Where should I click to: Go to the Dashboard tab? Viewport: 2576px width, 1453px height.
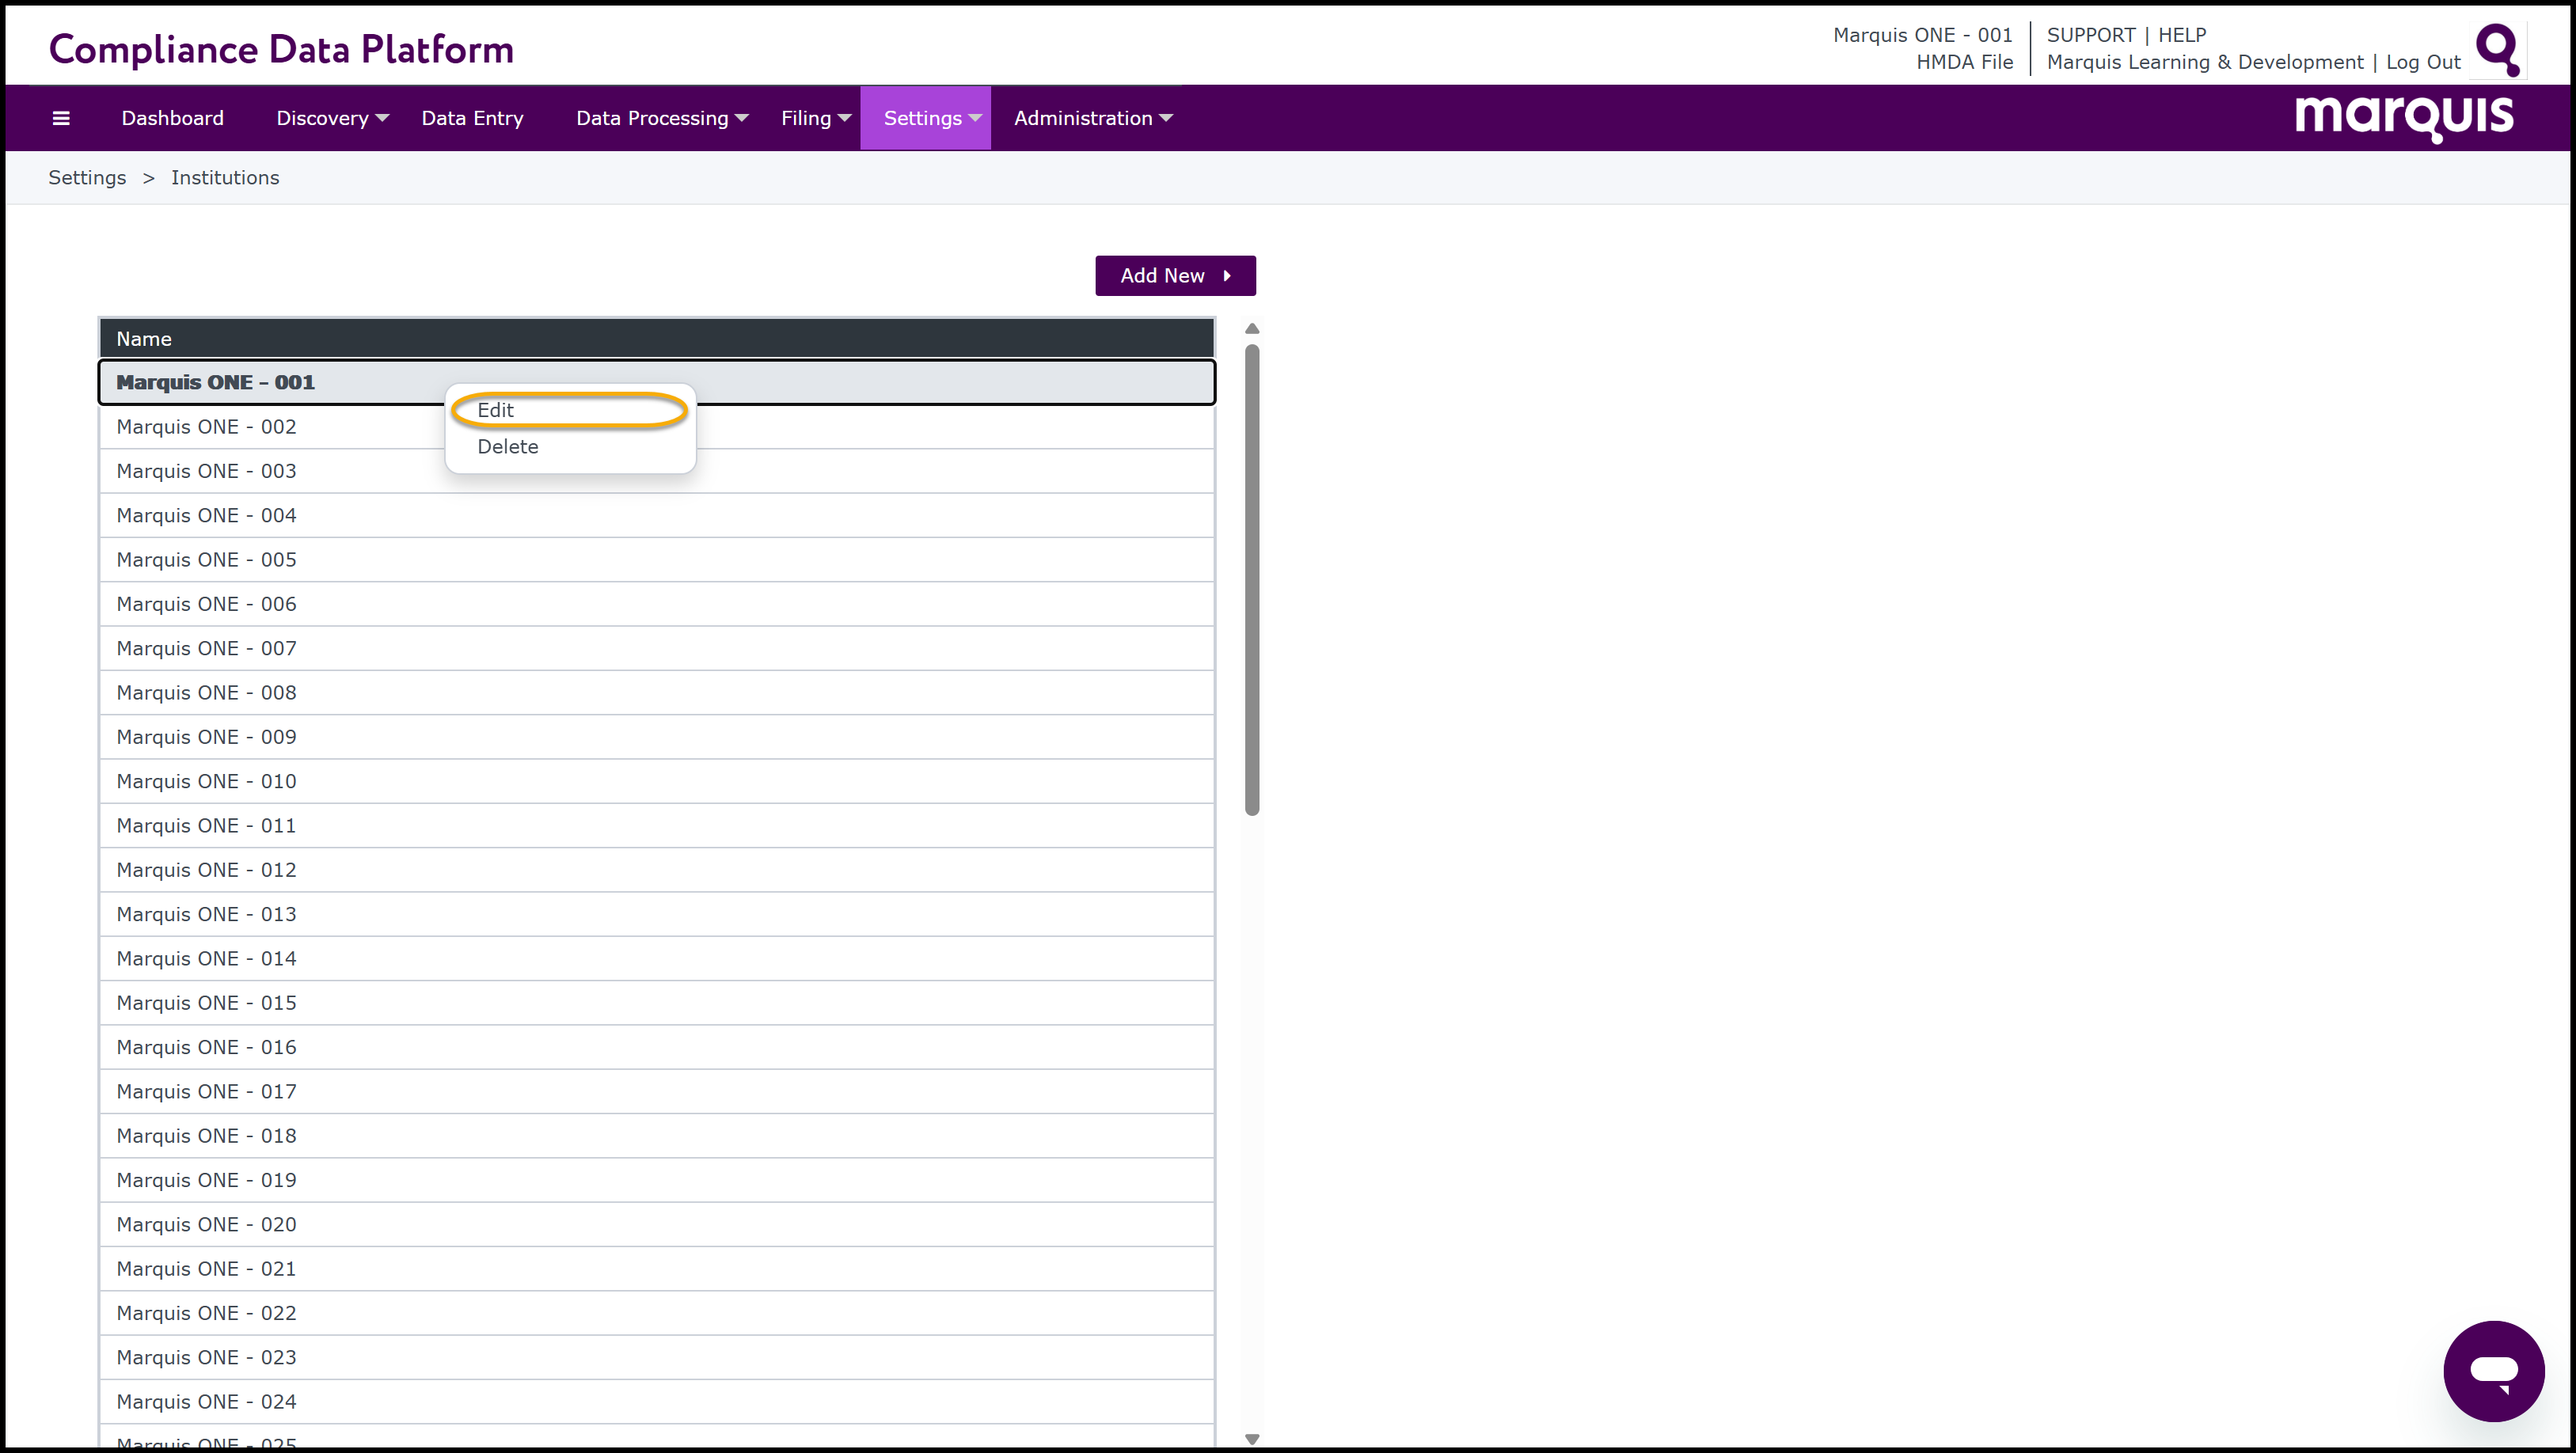tap(173, 118)
